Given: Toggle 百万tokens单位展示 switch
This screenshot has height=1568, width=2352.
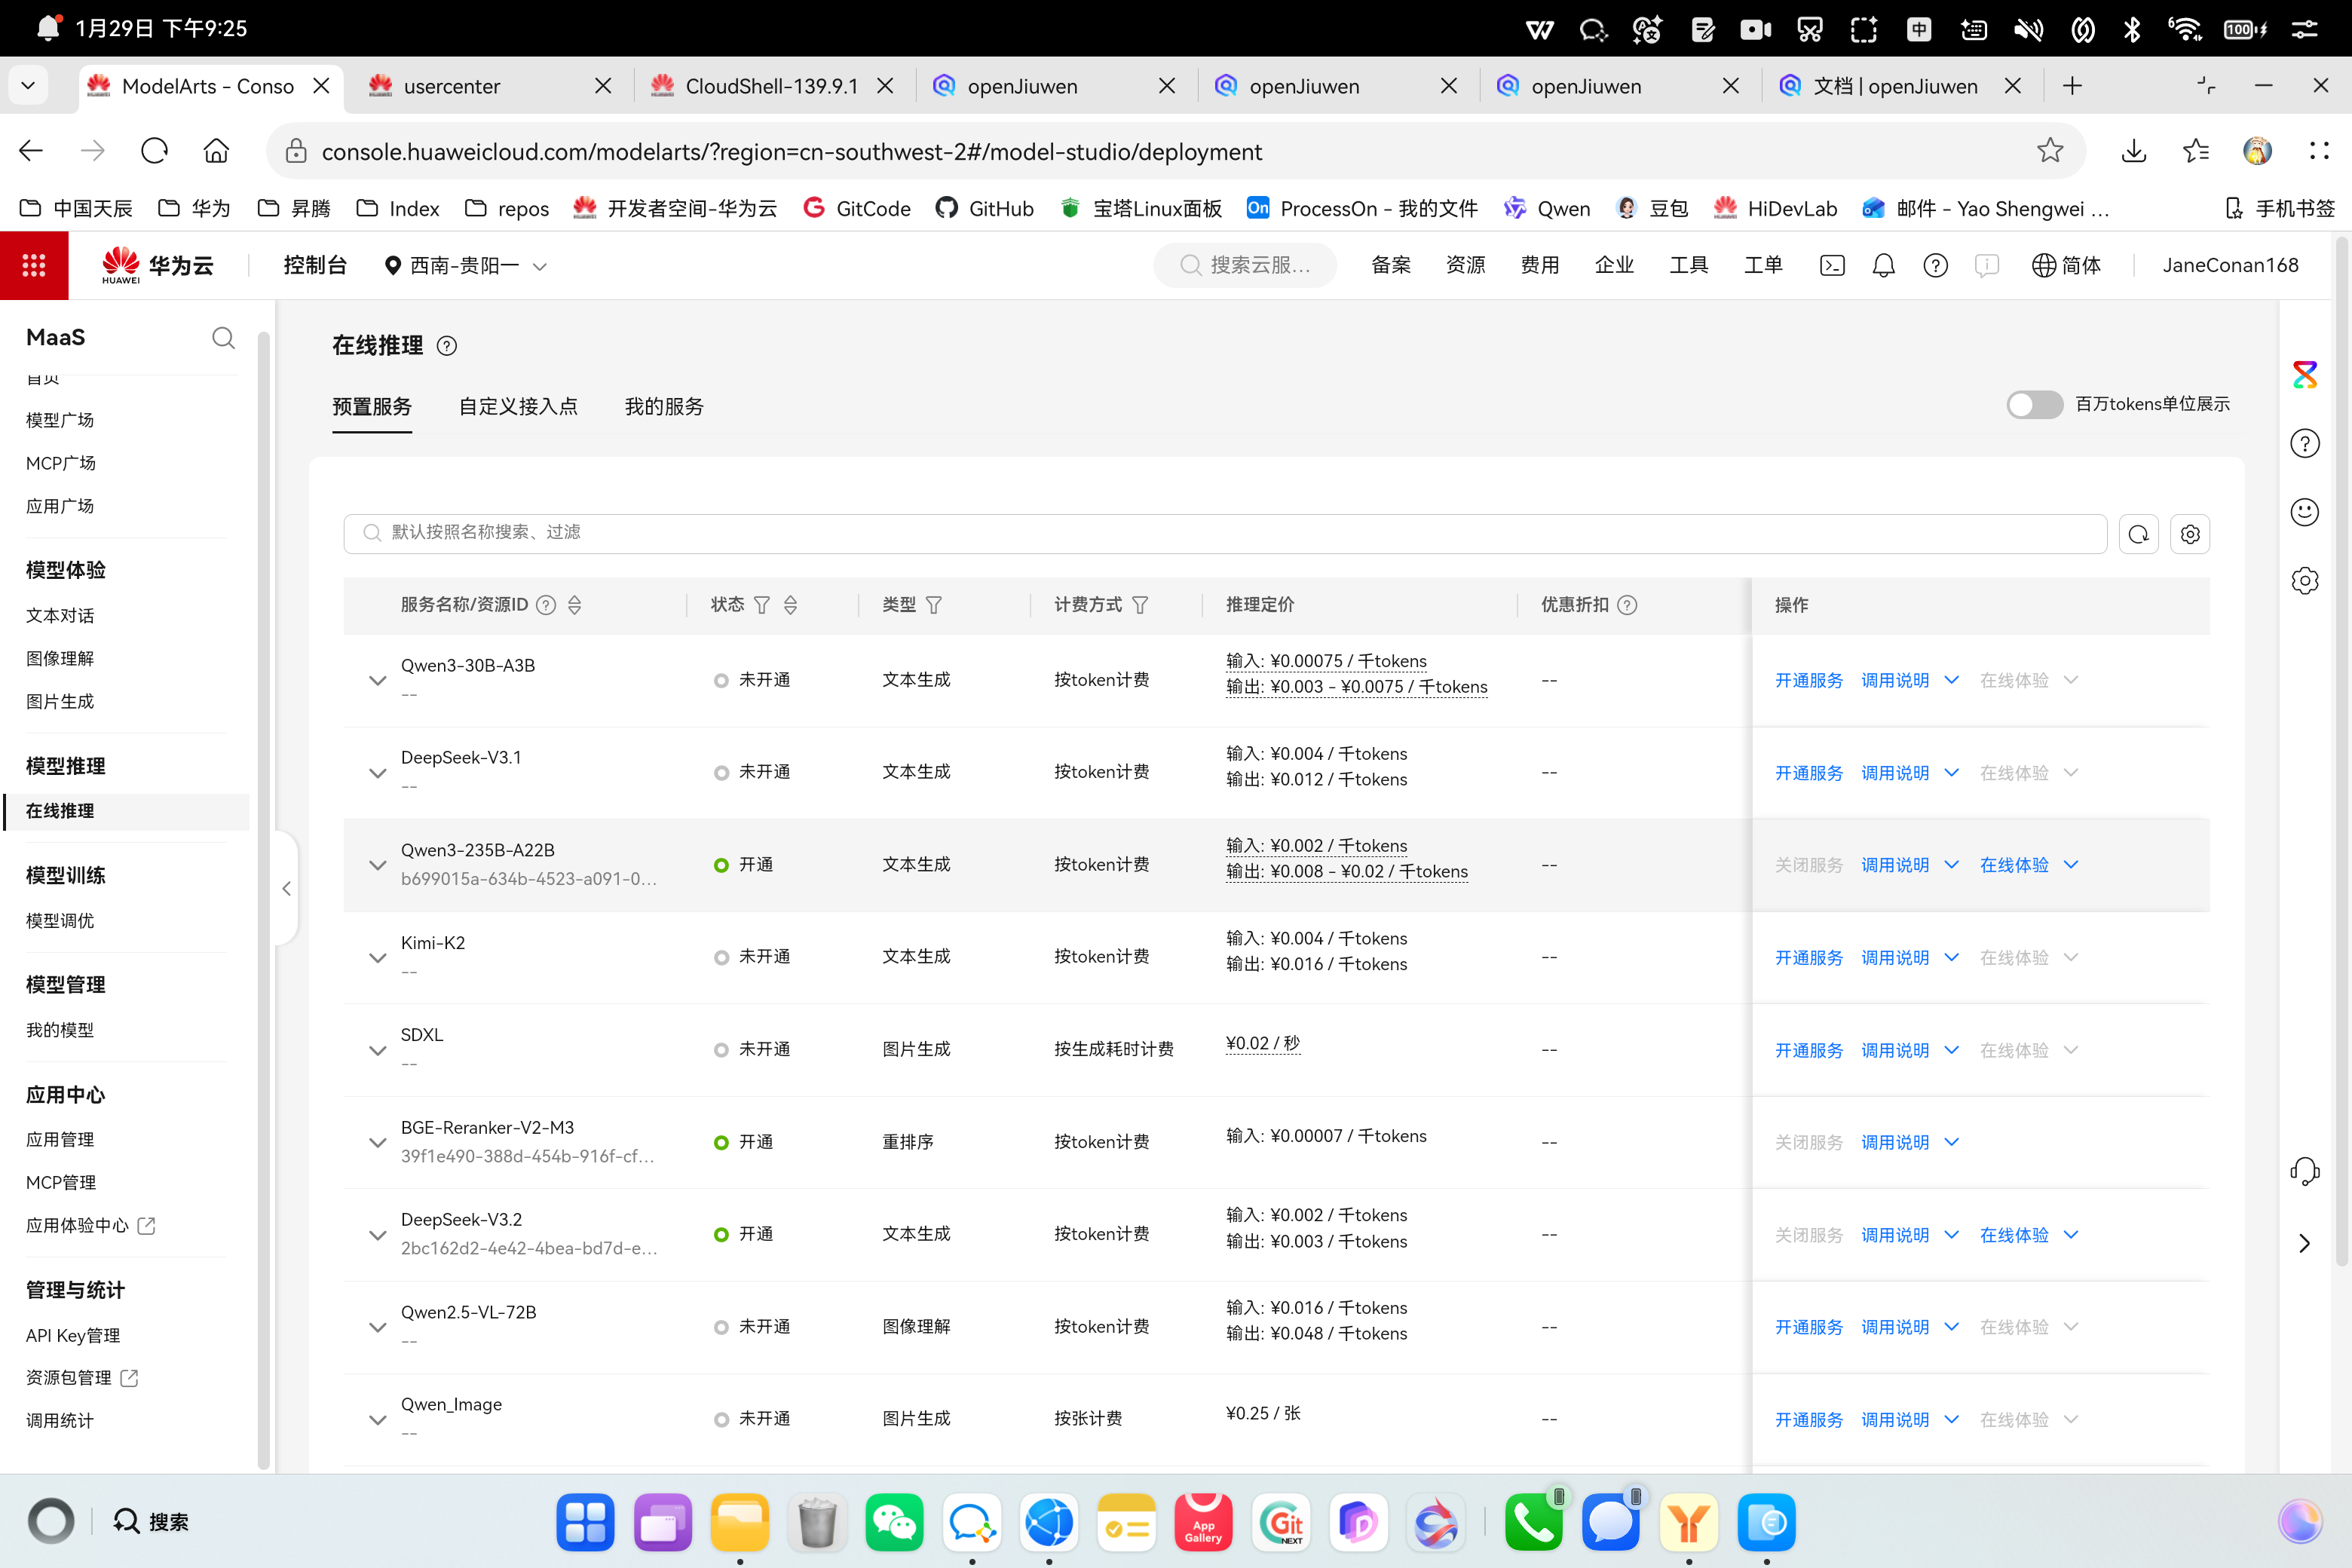Looking at the screenshot, I should point(2034,404).
